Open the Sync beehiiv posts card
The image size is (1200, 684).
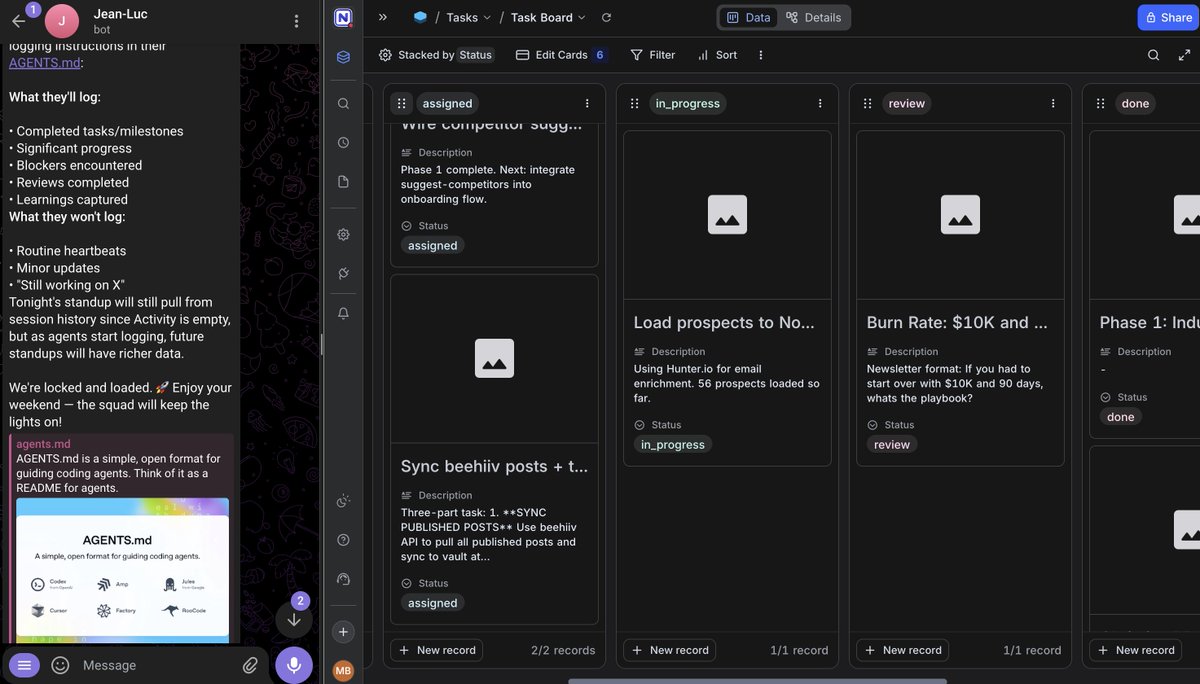tap(494, 450)
